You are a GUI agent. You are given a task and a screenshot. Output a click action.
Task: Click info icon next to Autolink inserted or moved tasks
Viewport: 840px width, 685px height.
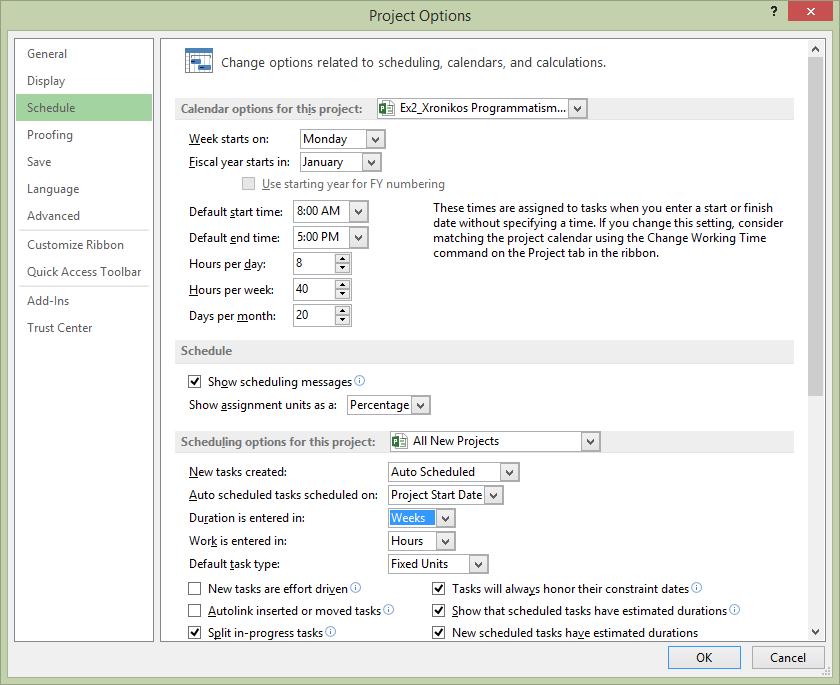coord(389,609)
